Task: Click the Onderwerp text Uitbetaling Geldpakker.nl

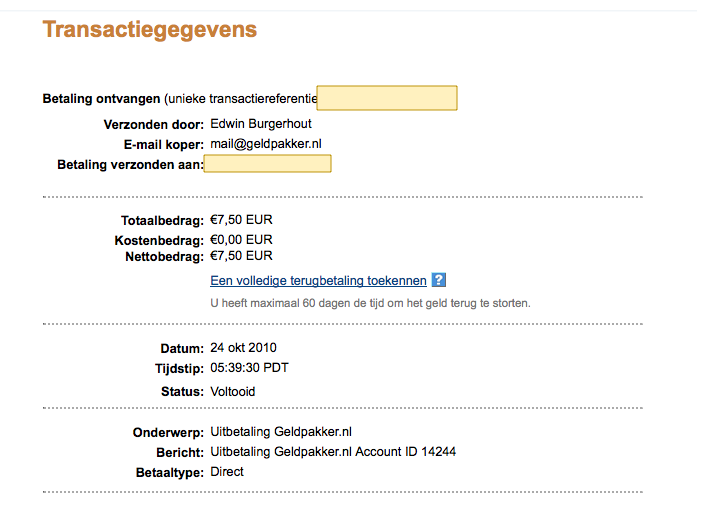Action: tap(281, 432)
